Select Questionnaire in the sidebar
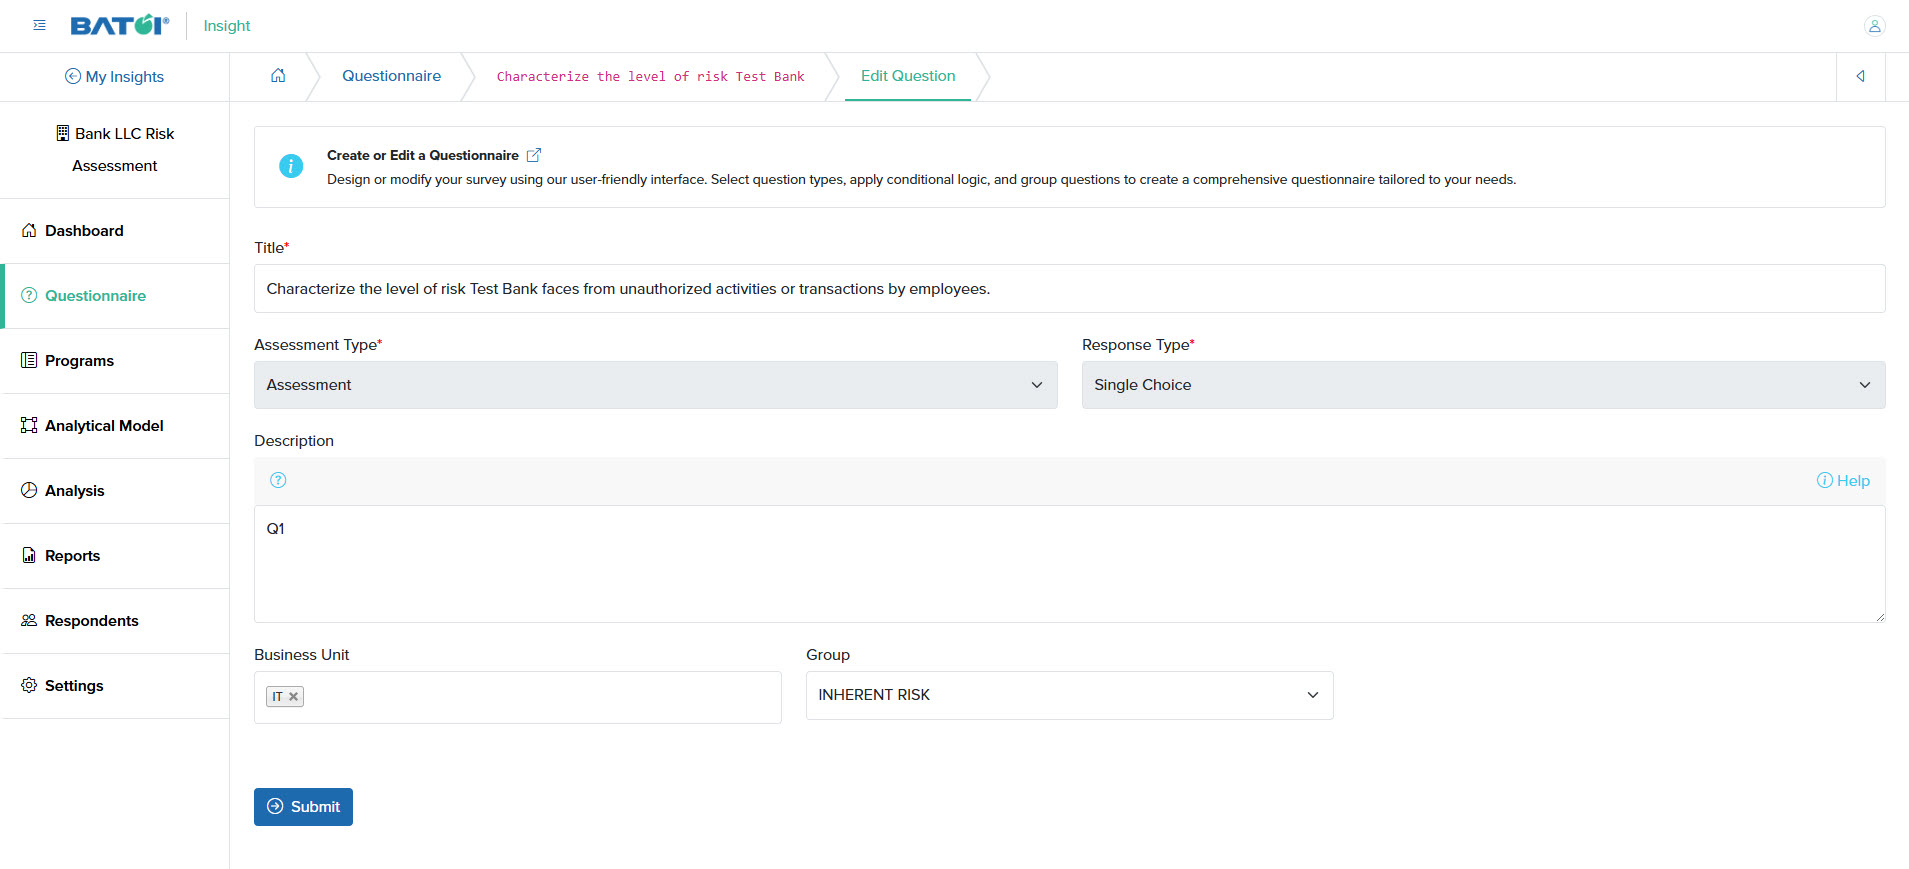The image size is (1909, 869). [x=115, y=296]
